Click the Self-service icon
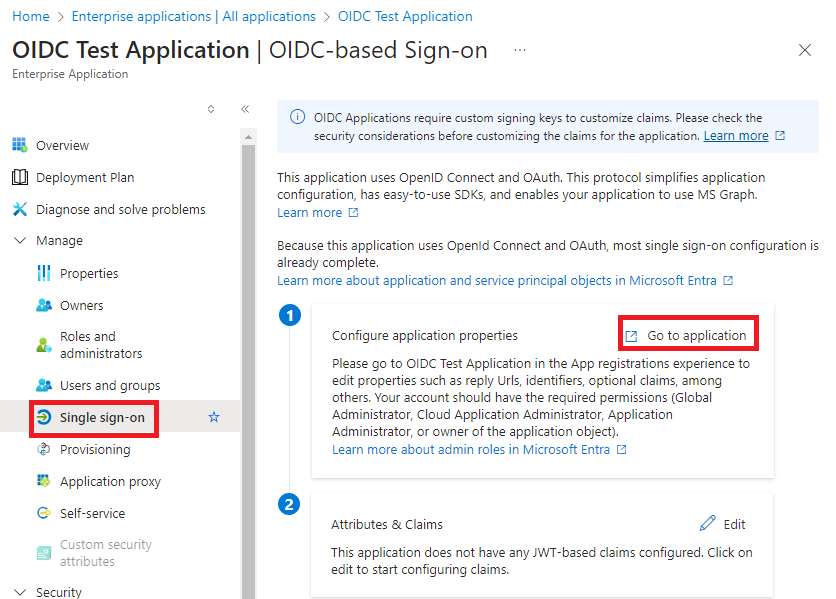 click(x=44, y=513)
